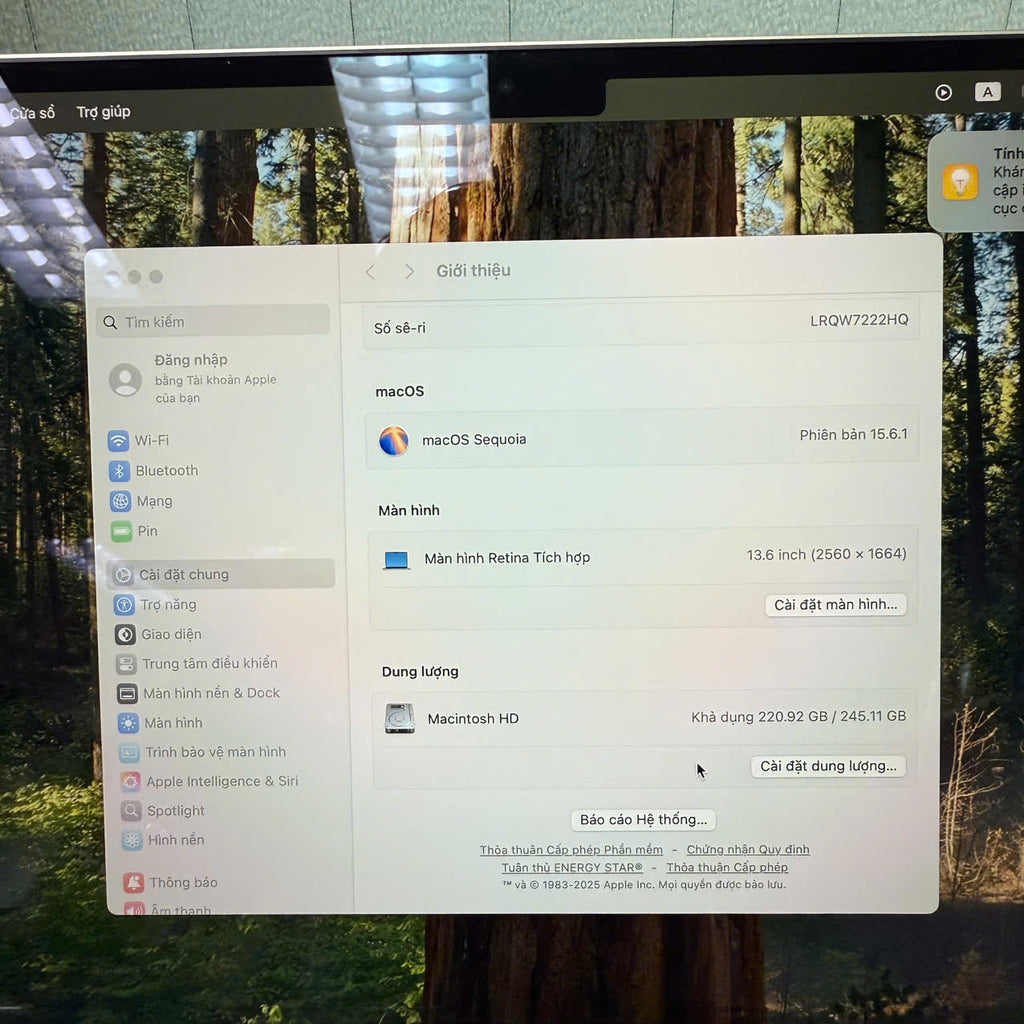Click the Cài đặt dung lượng button
This screenshot has height=1024, width=1024.
point(828,766)
